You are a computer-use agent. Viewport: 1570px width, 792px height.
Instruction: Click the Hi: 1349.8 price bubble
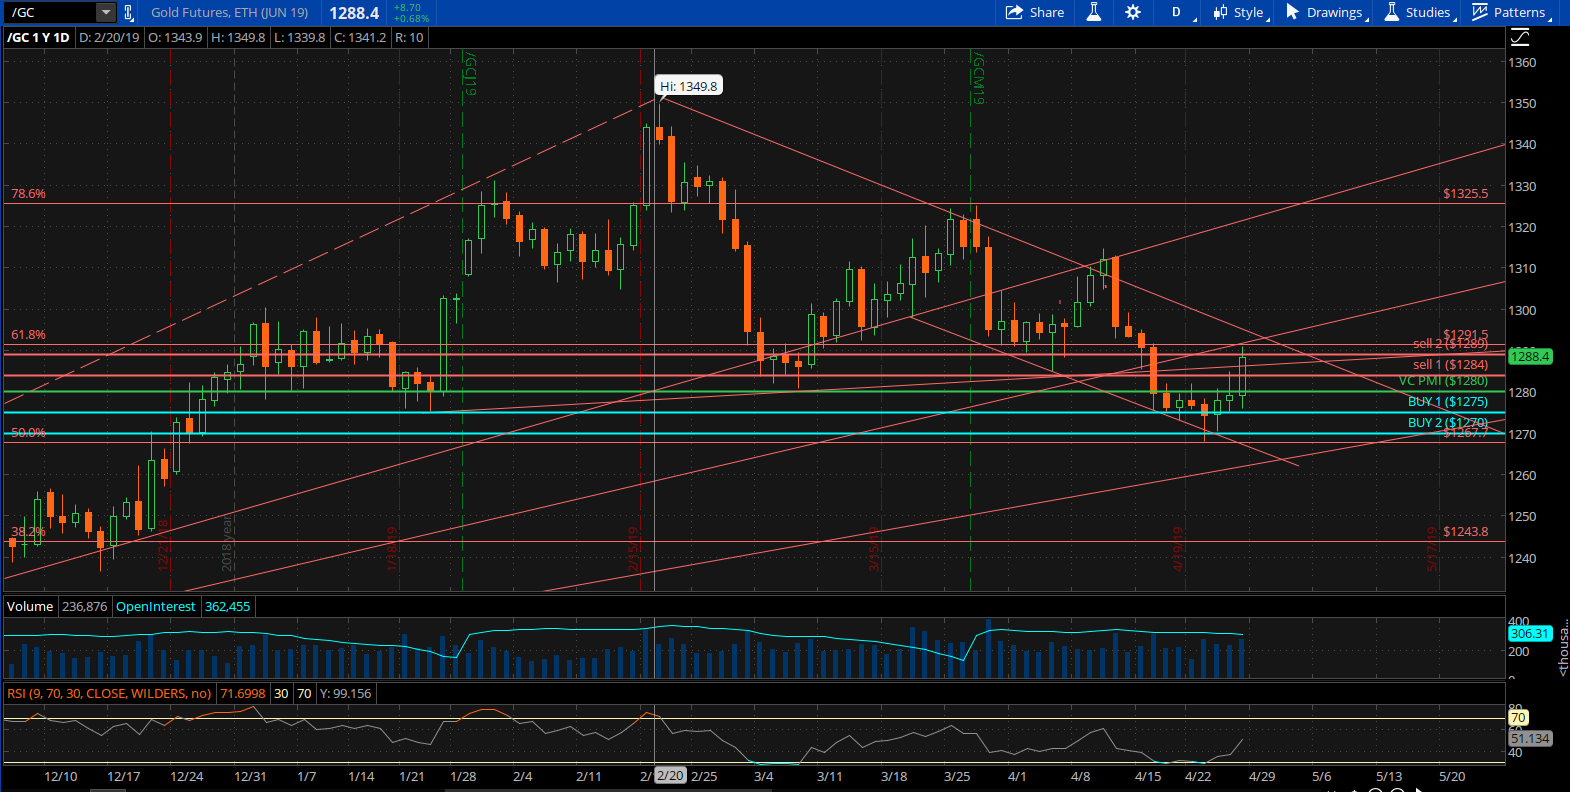coord(688,86)
